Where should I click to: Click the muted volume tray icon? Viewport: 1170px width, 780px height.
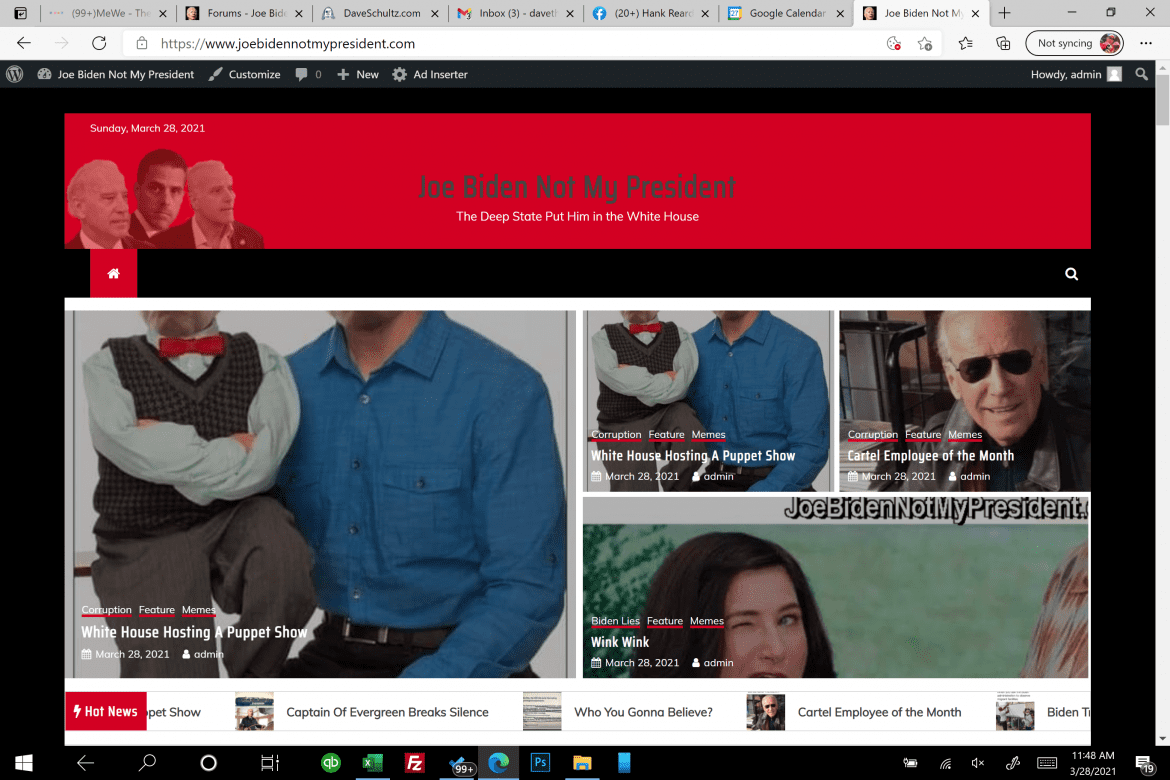click(977, 763)
